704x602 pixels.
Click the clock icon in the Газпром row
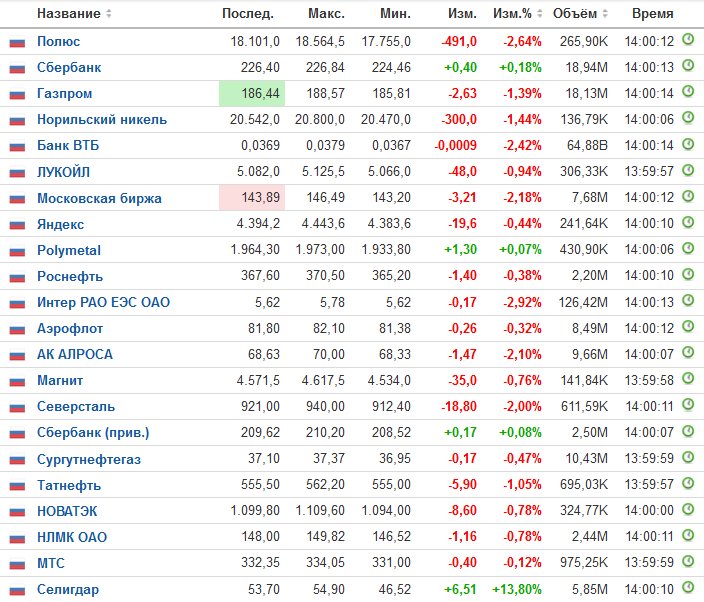(x=688, y=92)
